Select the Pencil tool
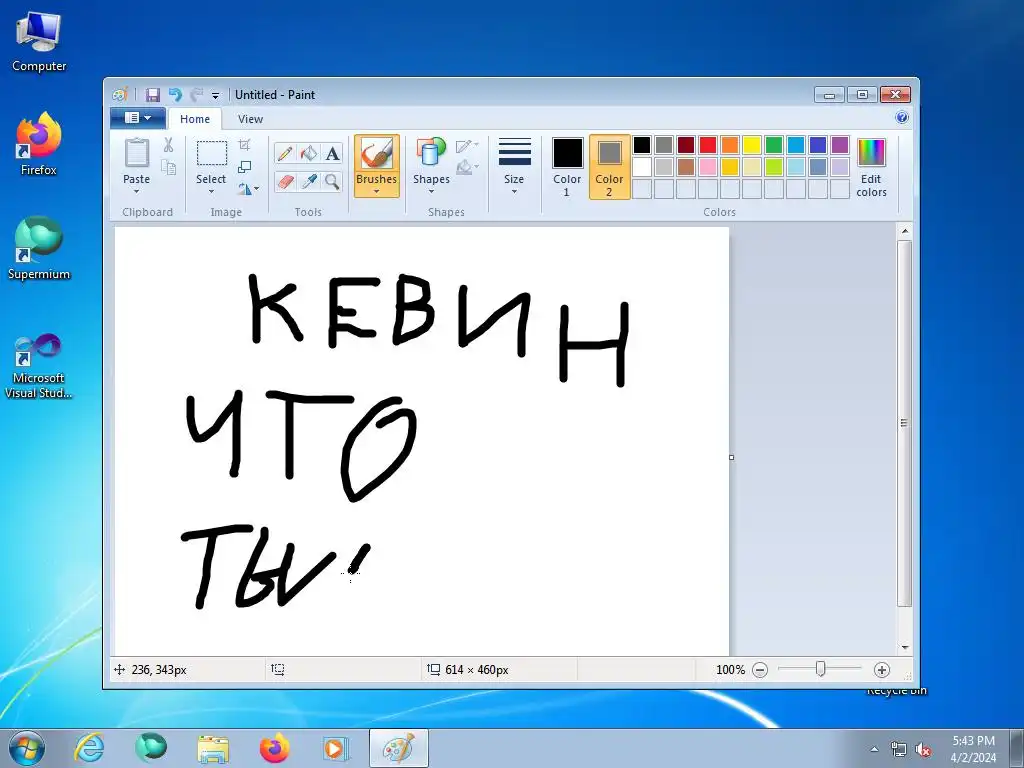Screen dimensions: 1024x768 click(285, 153)
